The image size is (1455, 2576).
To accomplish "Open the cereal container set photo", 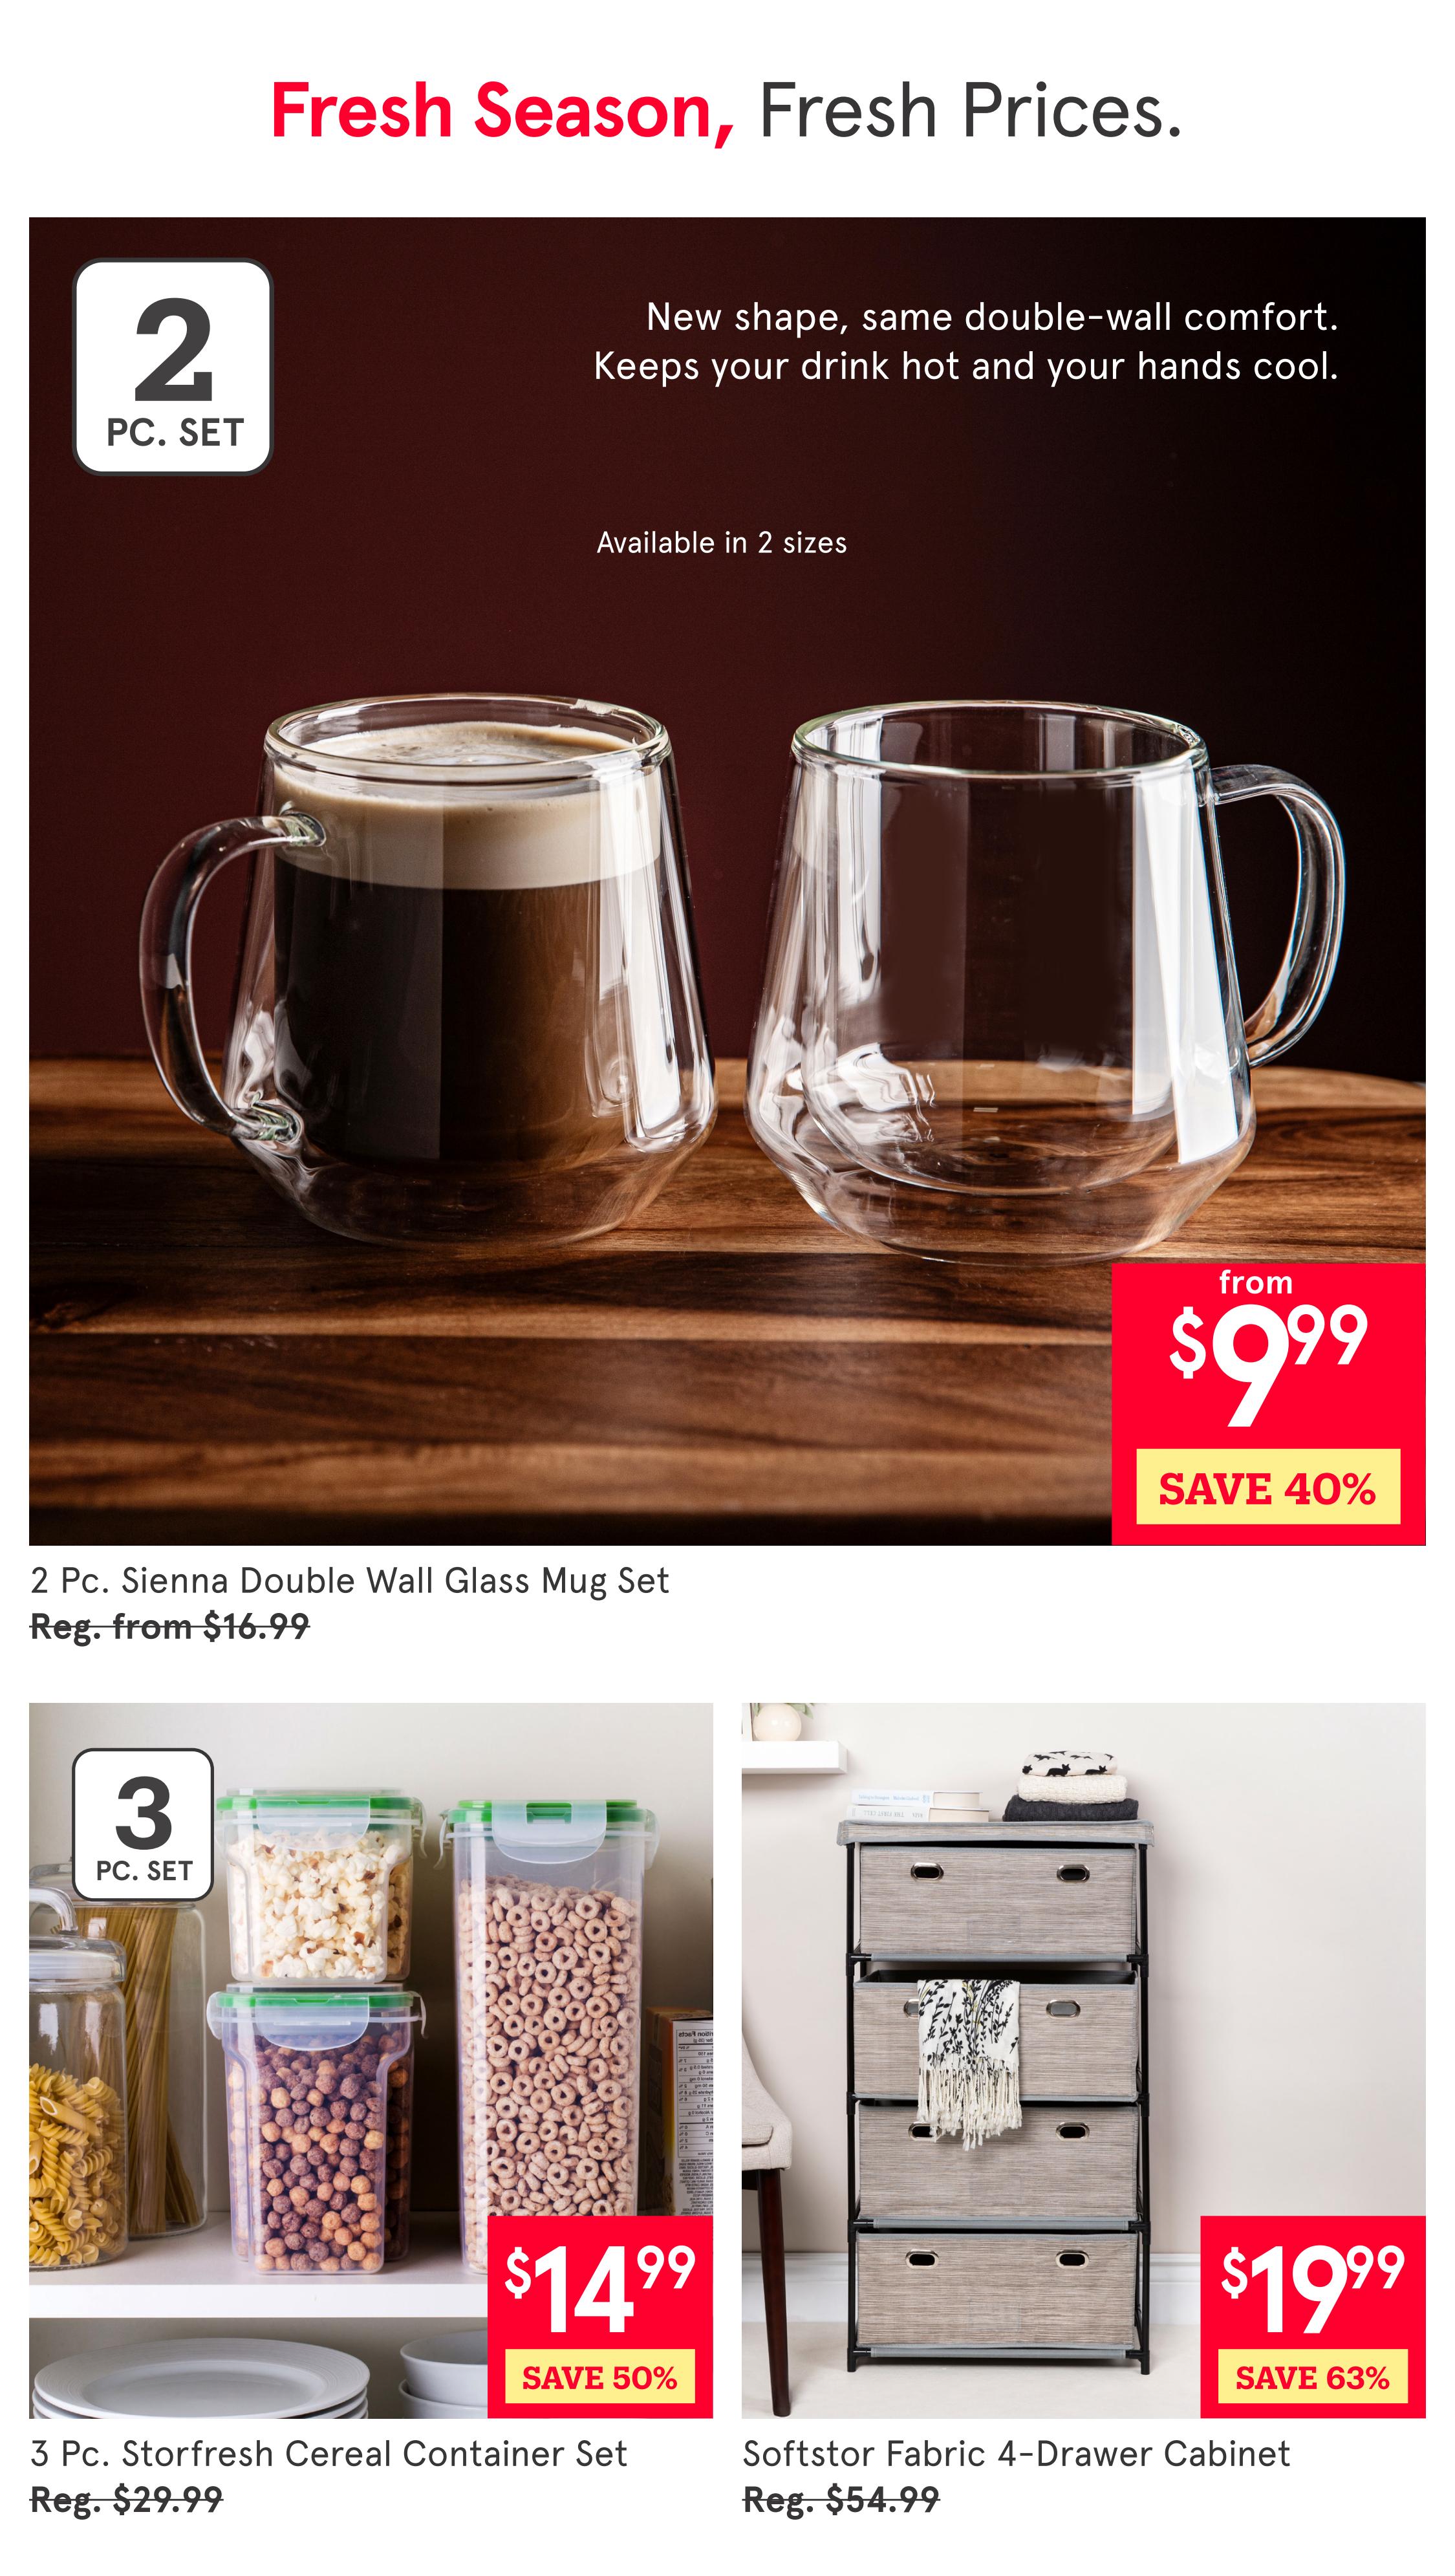I will (x=371, y=2060).
